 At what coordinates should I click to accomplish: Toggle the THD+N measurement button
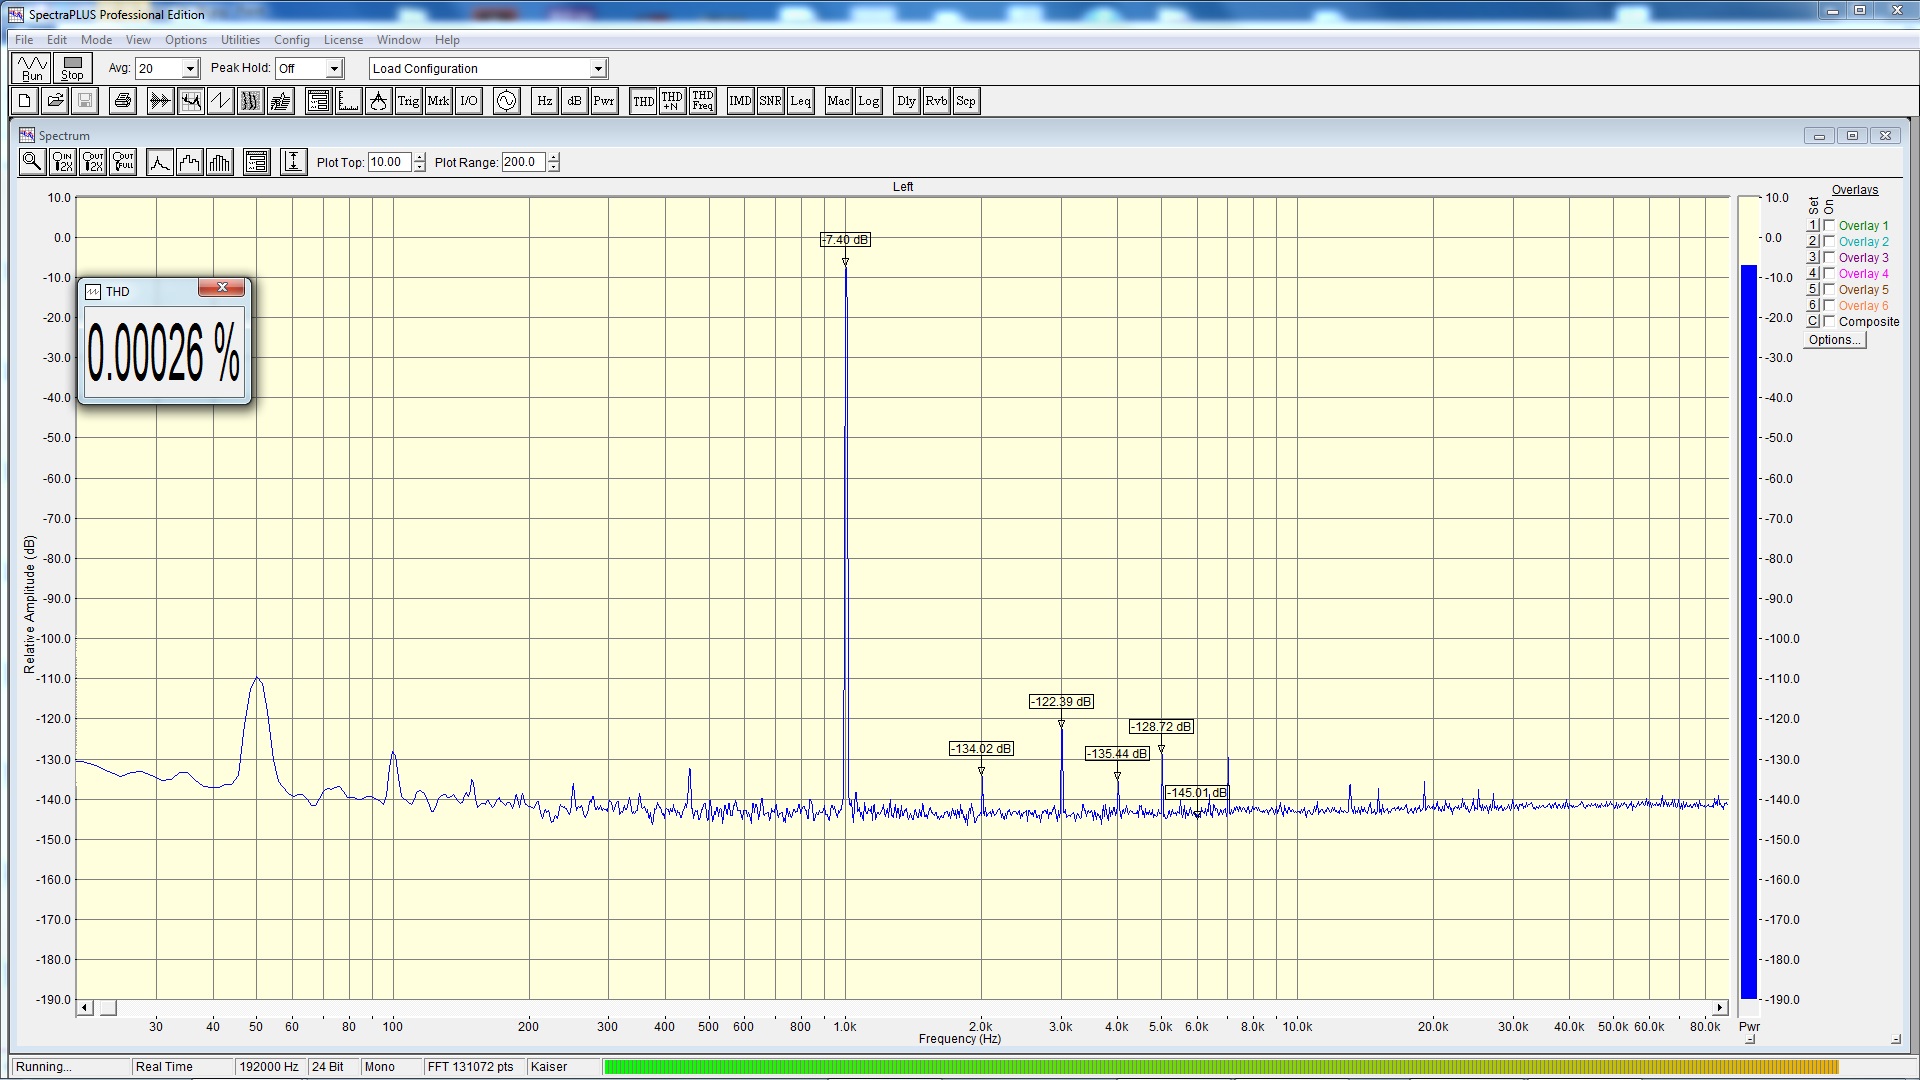pos(672,101)
